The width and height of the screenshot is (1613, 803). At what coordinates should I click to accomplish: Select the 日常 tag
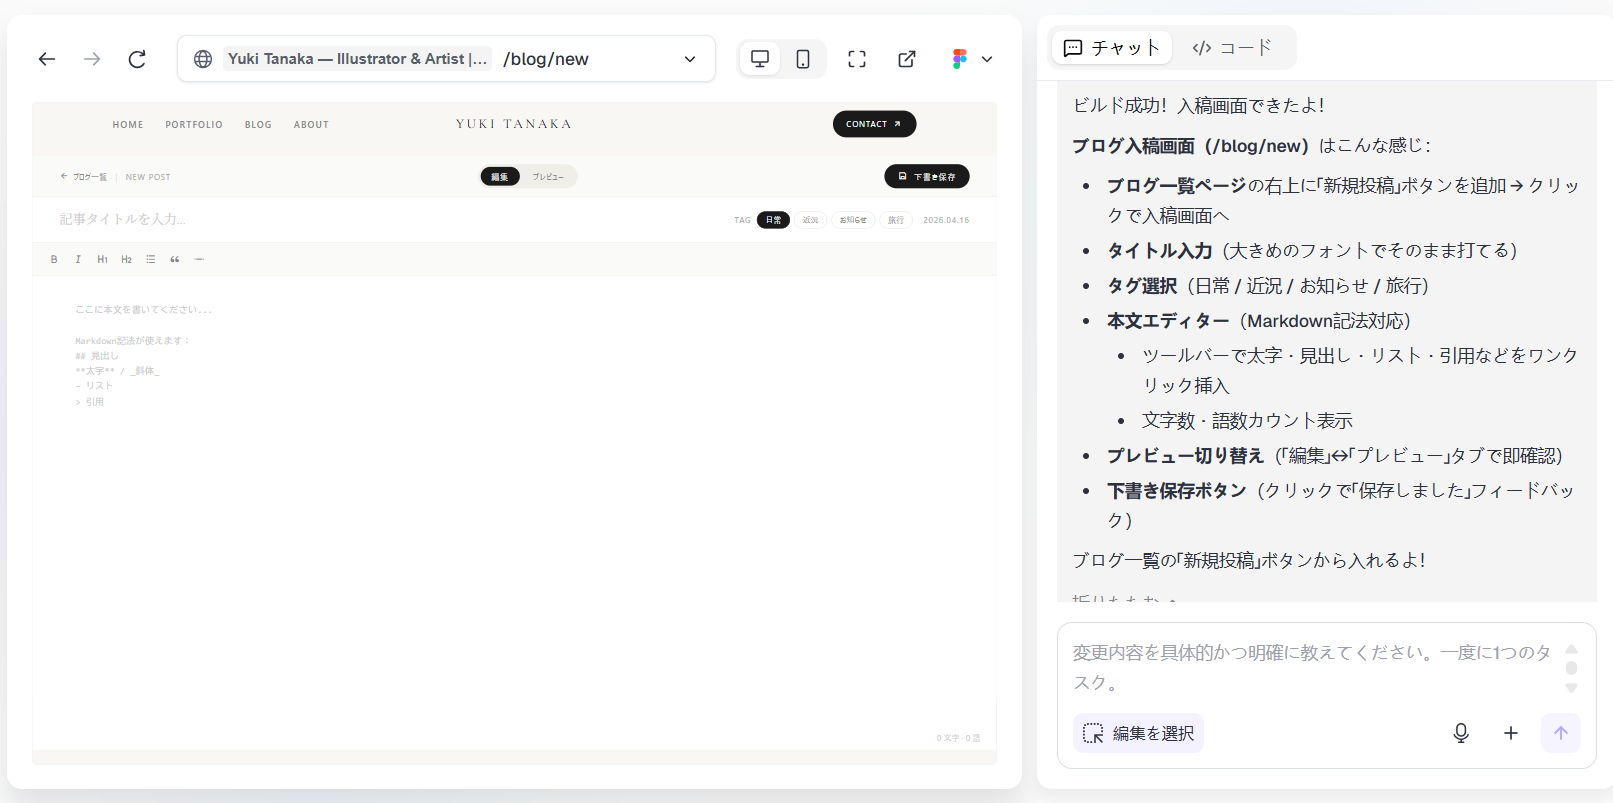coord(773,220)
